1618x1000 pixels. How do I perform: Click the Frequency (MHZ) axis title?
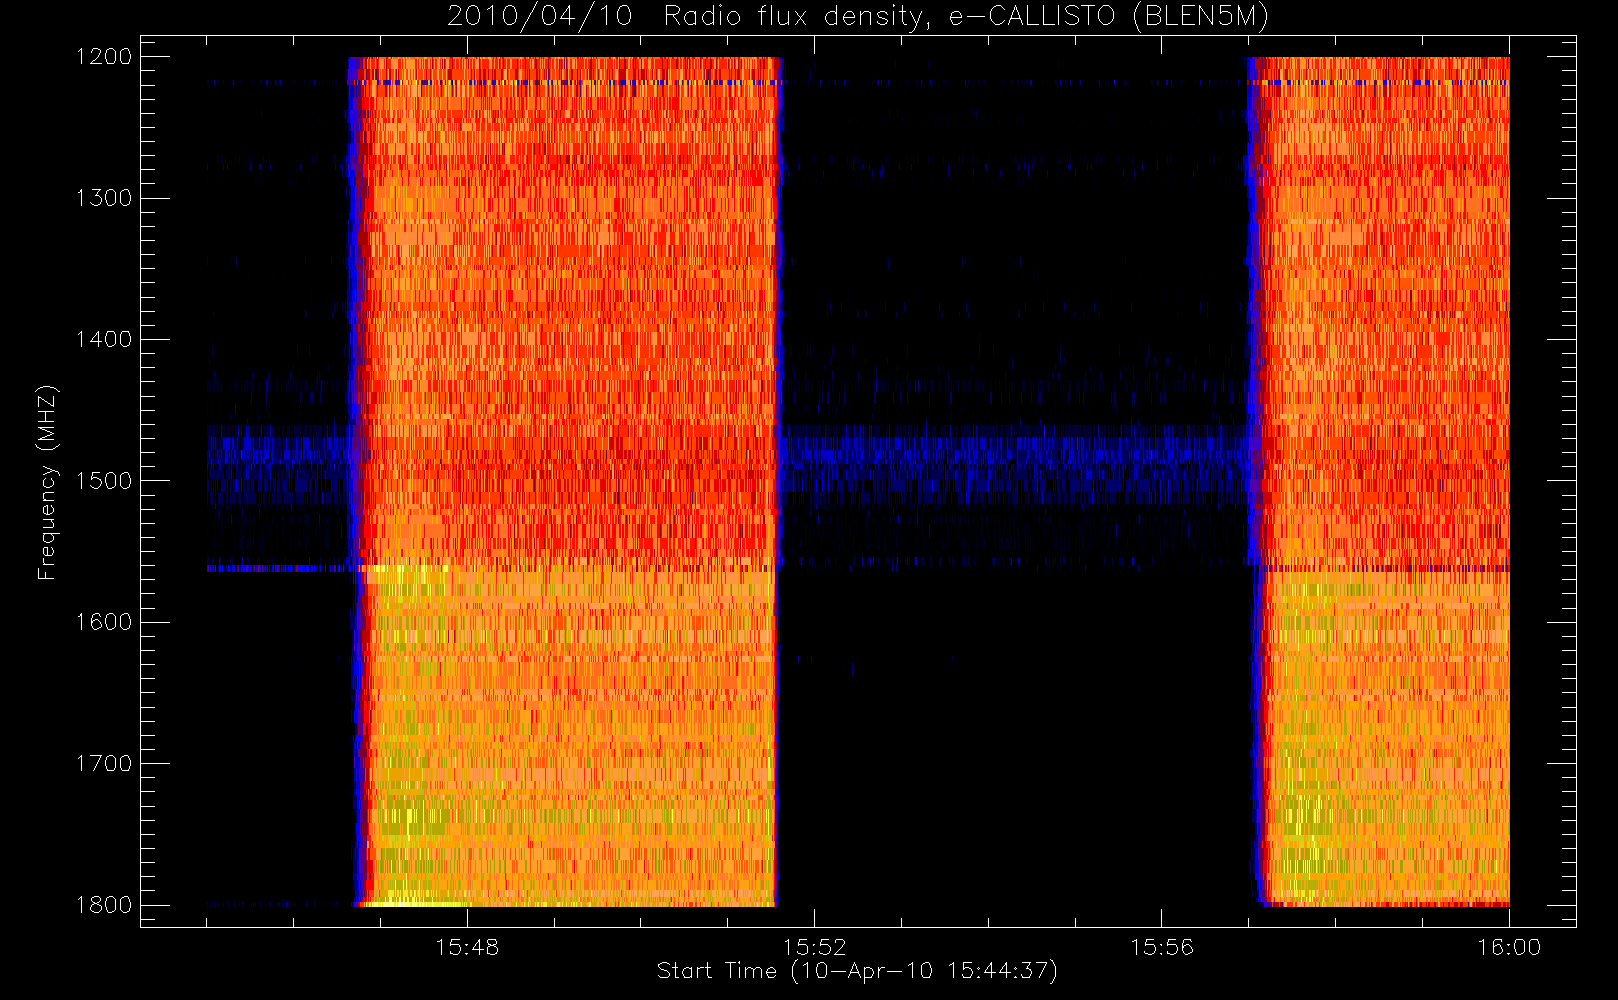click(47, 481)
